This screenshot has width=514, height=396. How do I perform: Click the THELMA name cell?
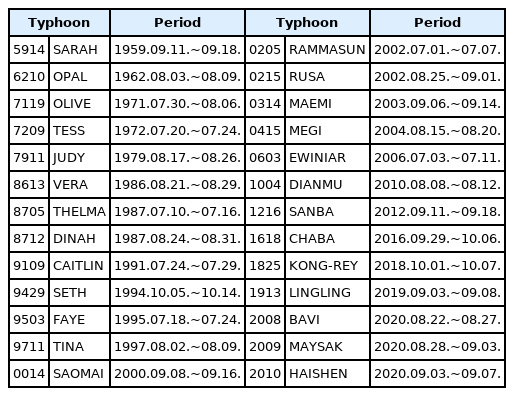click(79, 212)
